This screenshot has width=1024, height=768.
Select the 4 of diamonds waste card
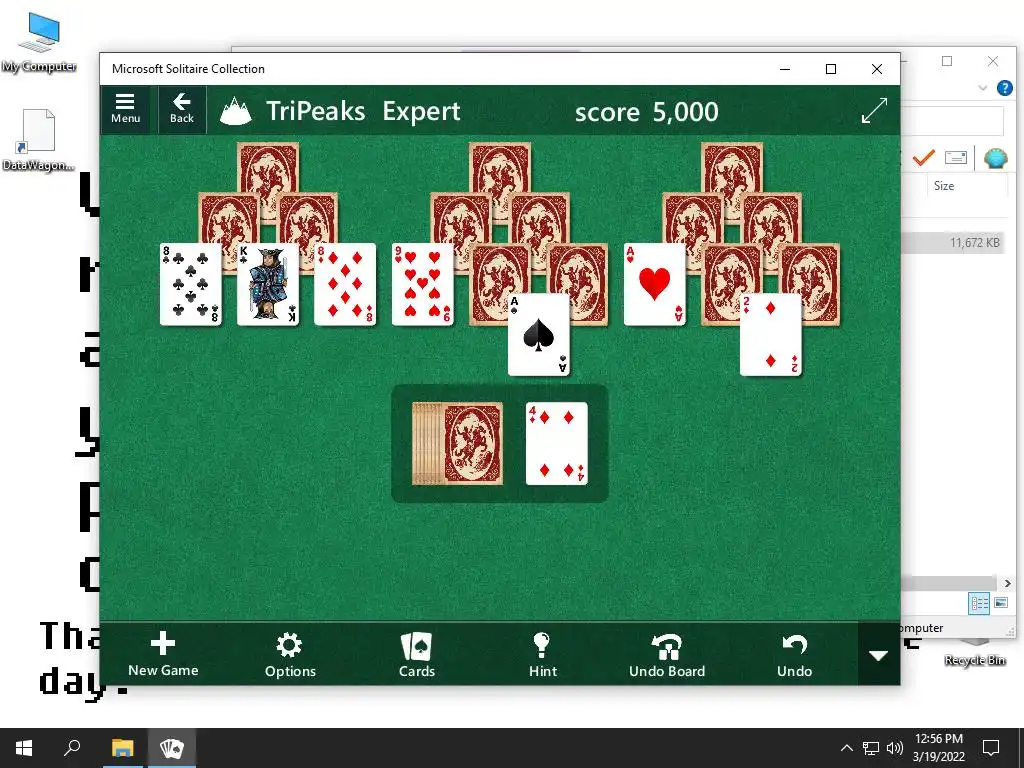coord(556,443)
